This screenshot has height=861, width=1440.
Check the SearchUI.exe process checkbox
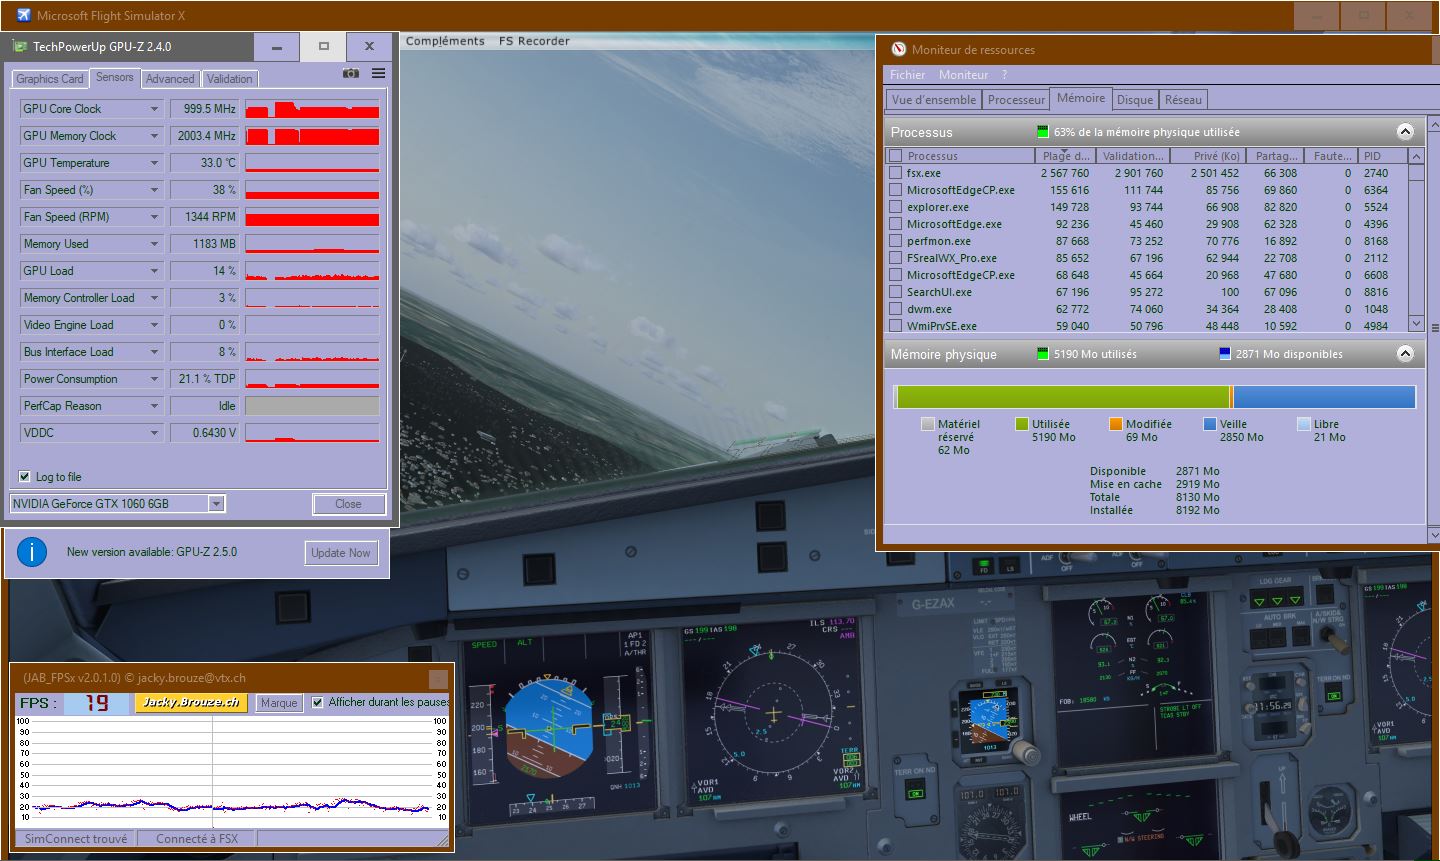point(896,292)
